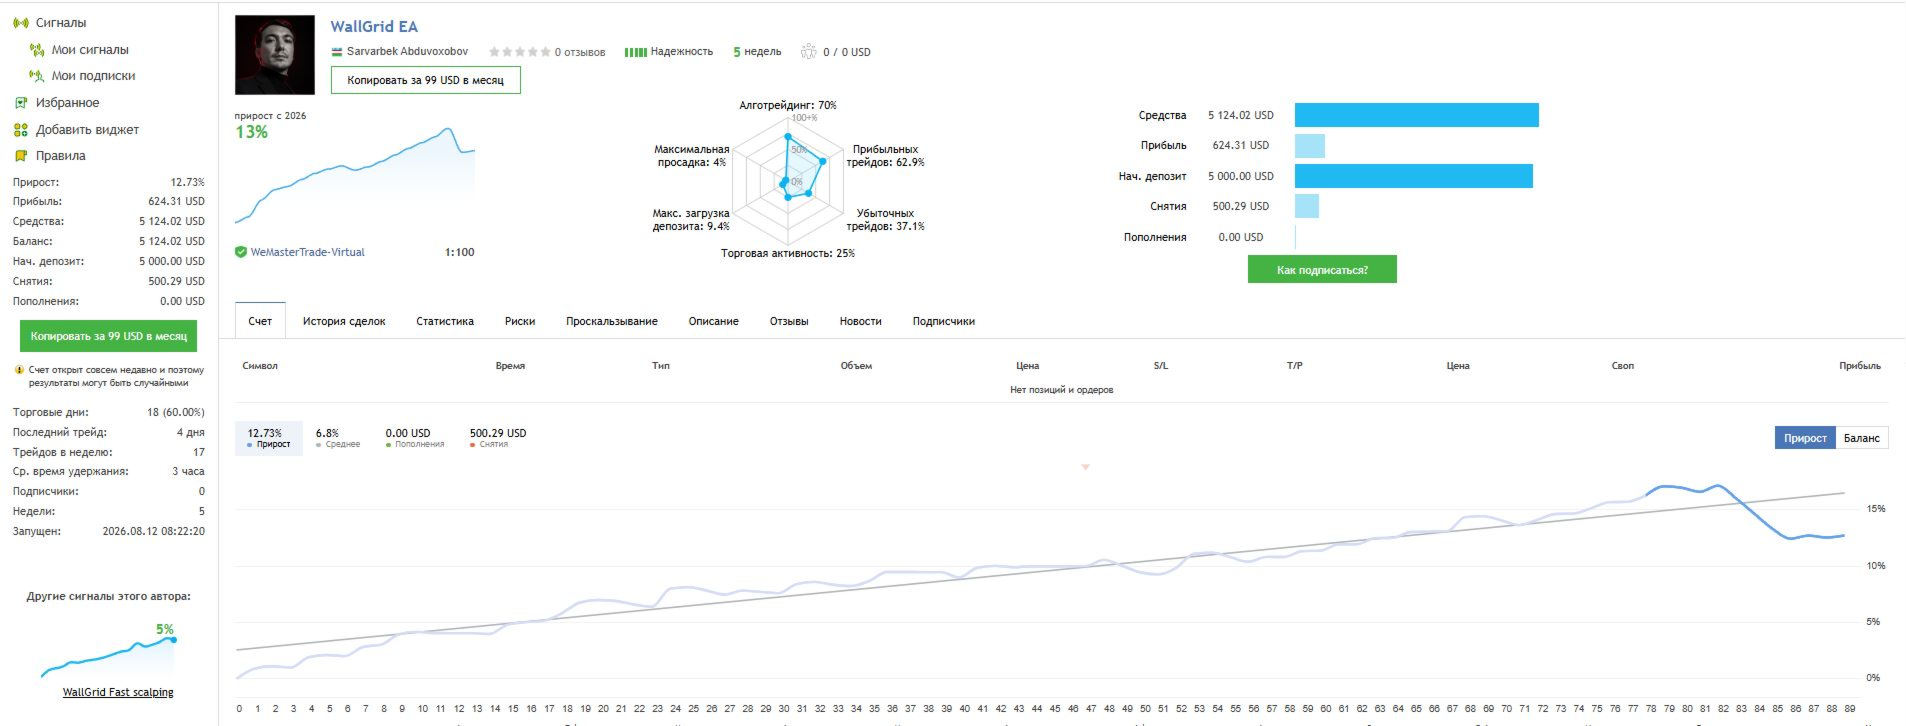Click the Избранное favorites icon

20,102
